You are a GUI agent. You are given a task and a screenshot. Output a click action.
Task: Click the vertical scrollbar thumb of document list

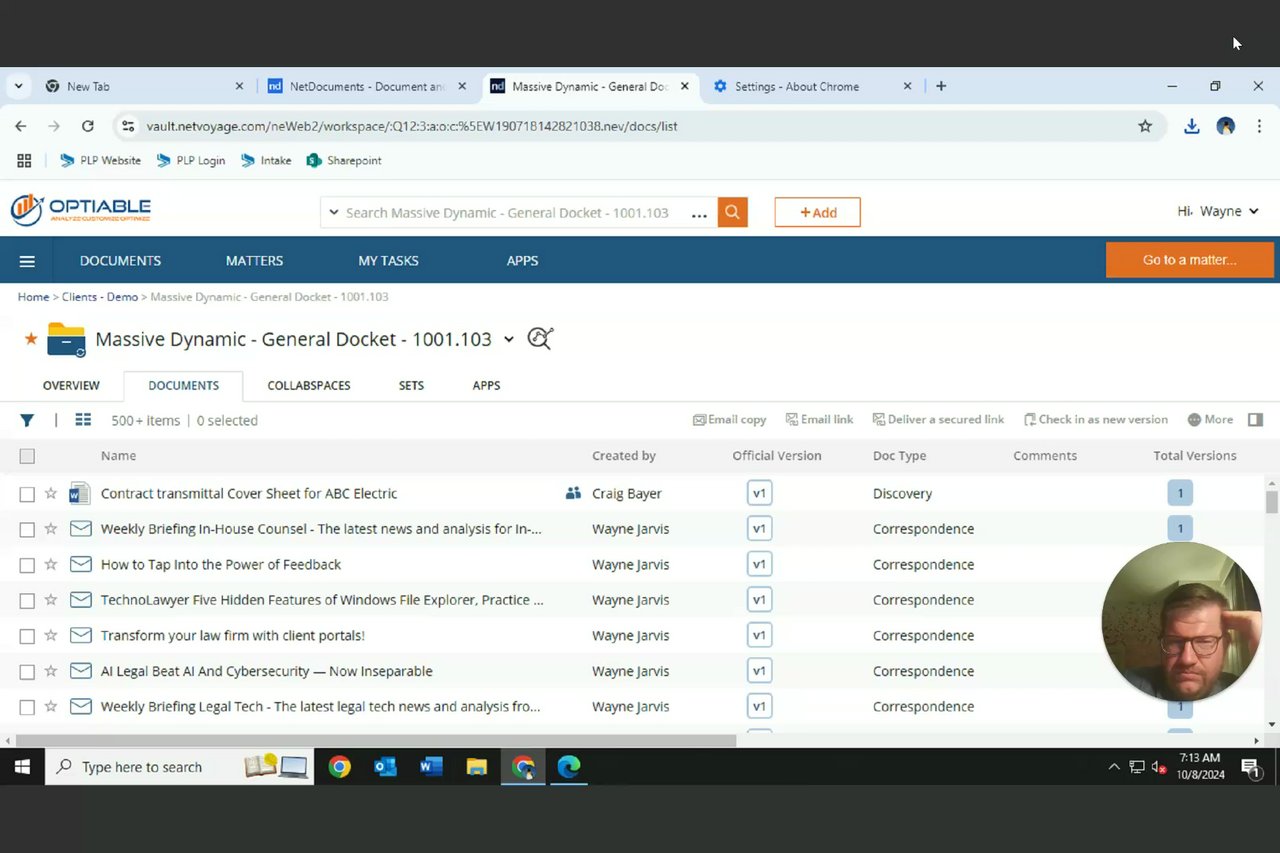click(x=1271, y=501)
